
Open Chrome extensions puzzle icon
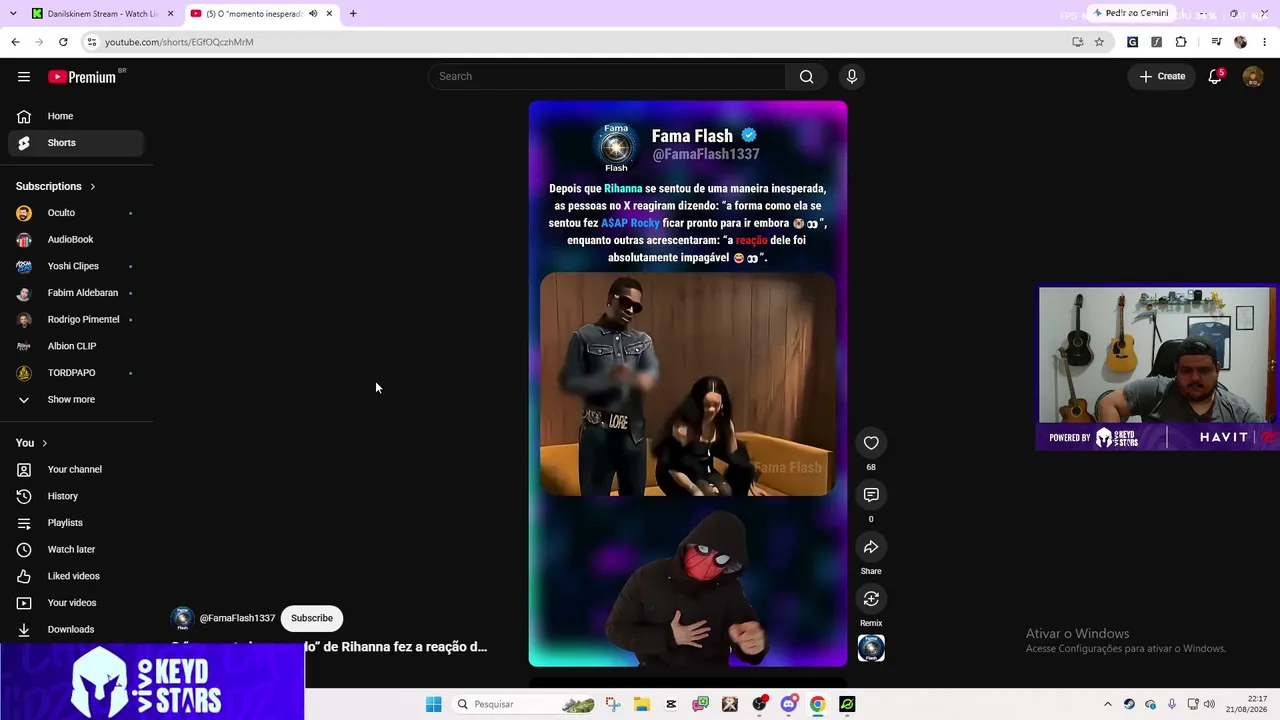pyautogui.click(x=1181, y=42)
